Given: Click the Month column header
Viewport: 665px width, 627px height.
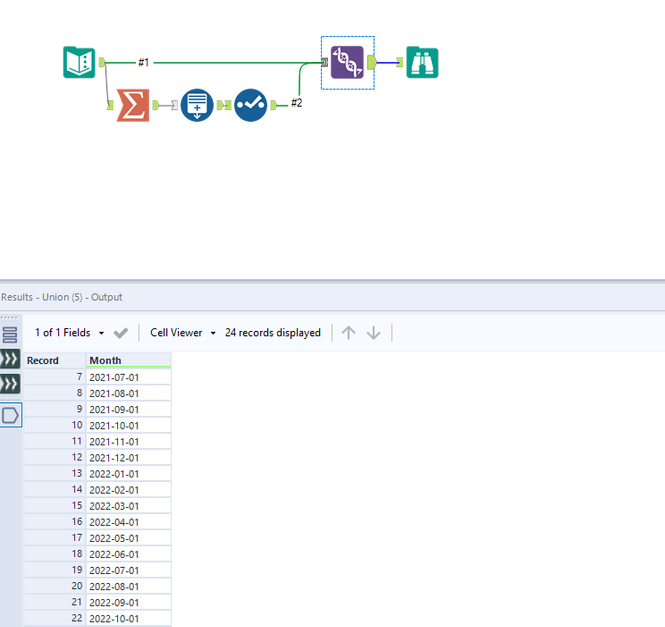Looking at the screenshot, I should pyautogui.click(x=129, y=360).
